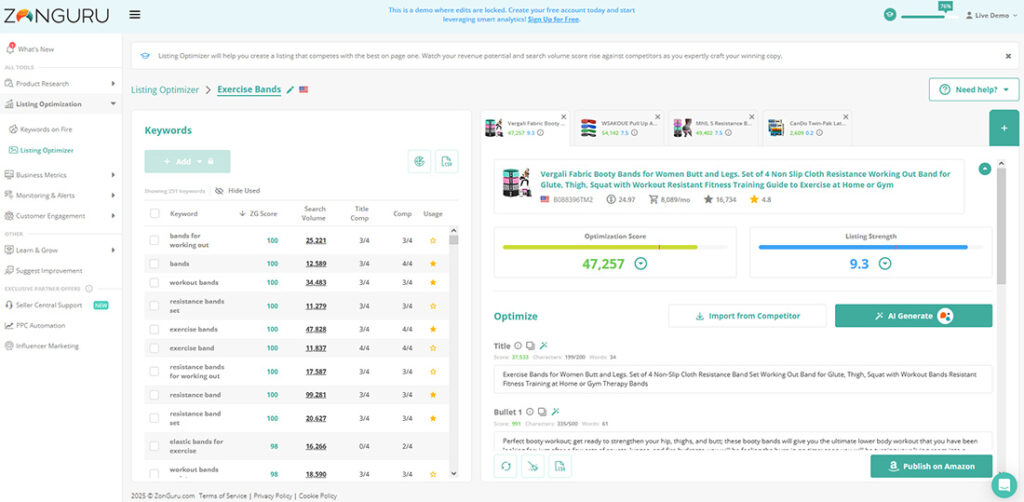Open Keywords on Fire tool

click(46, 129)
